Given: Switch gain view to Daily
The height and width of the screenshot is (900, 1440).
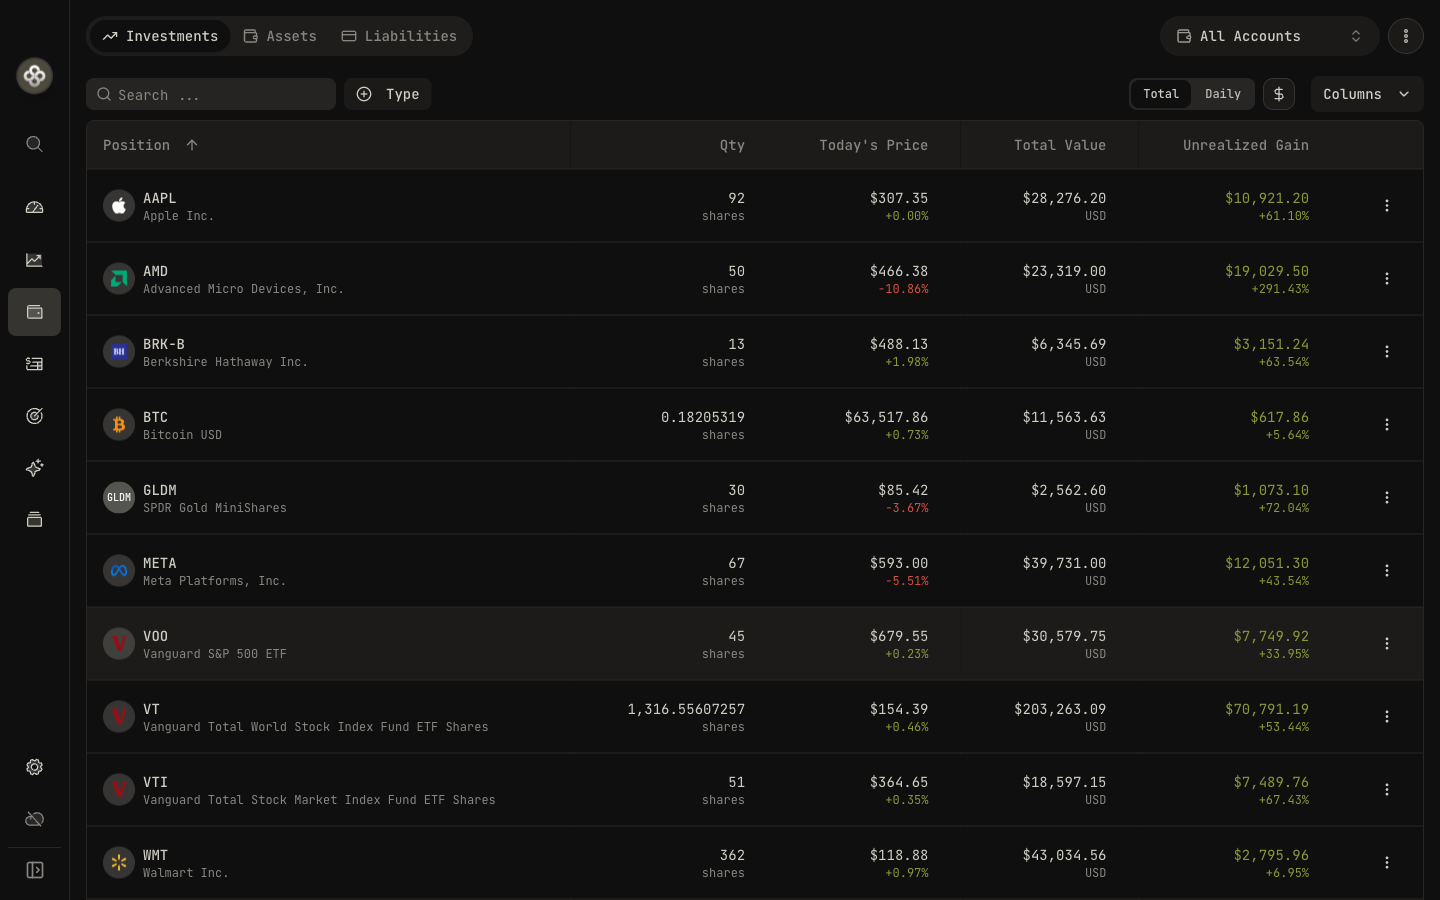Looking at the screenshot, I should tap(1222, 94).
